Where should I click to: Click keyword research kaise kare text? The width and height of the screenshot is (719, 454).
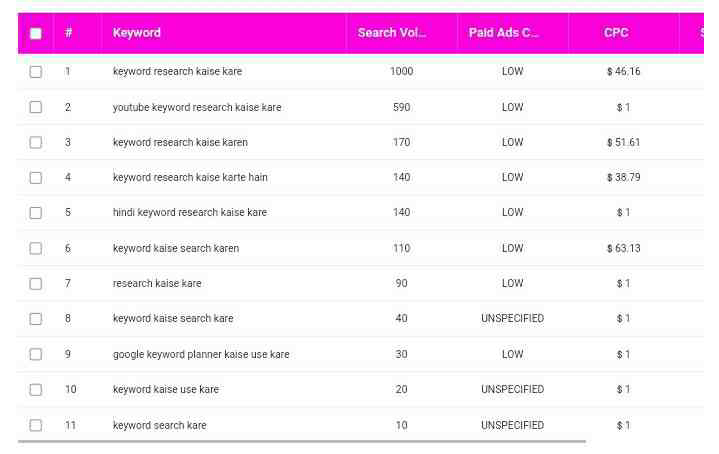pos(177,72)
